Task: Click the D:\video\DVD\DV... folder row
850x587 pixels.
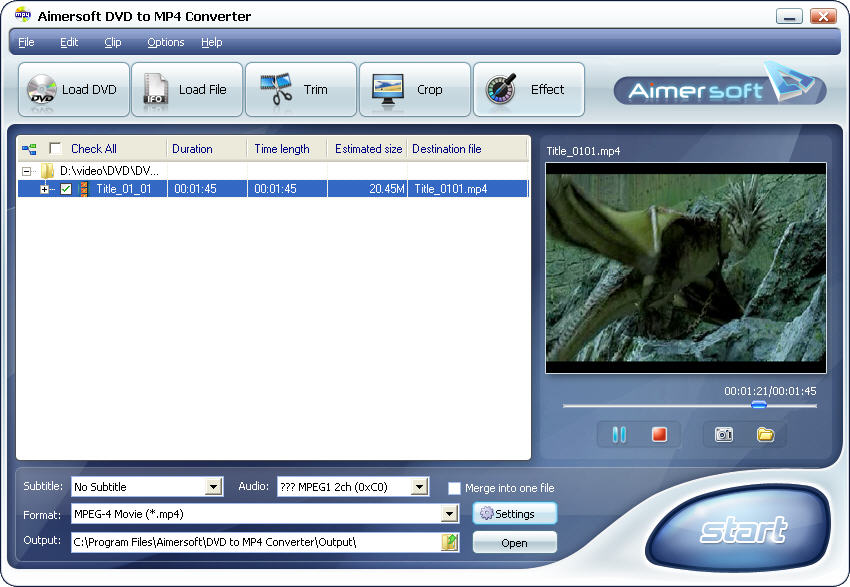Action: (109, 171)
